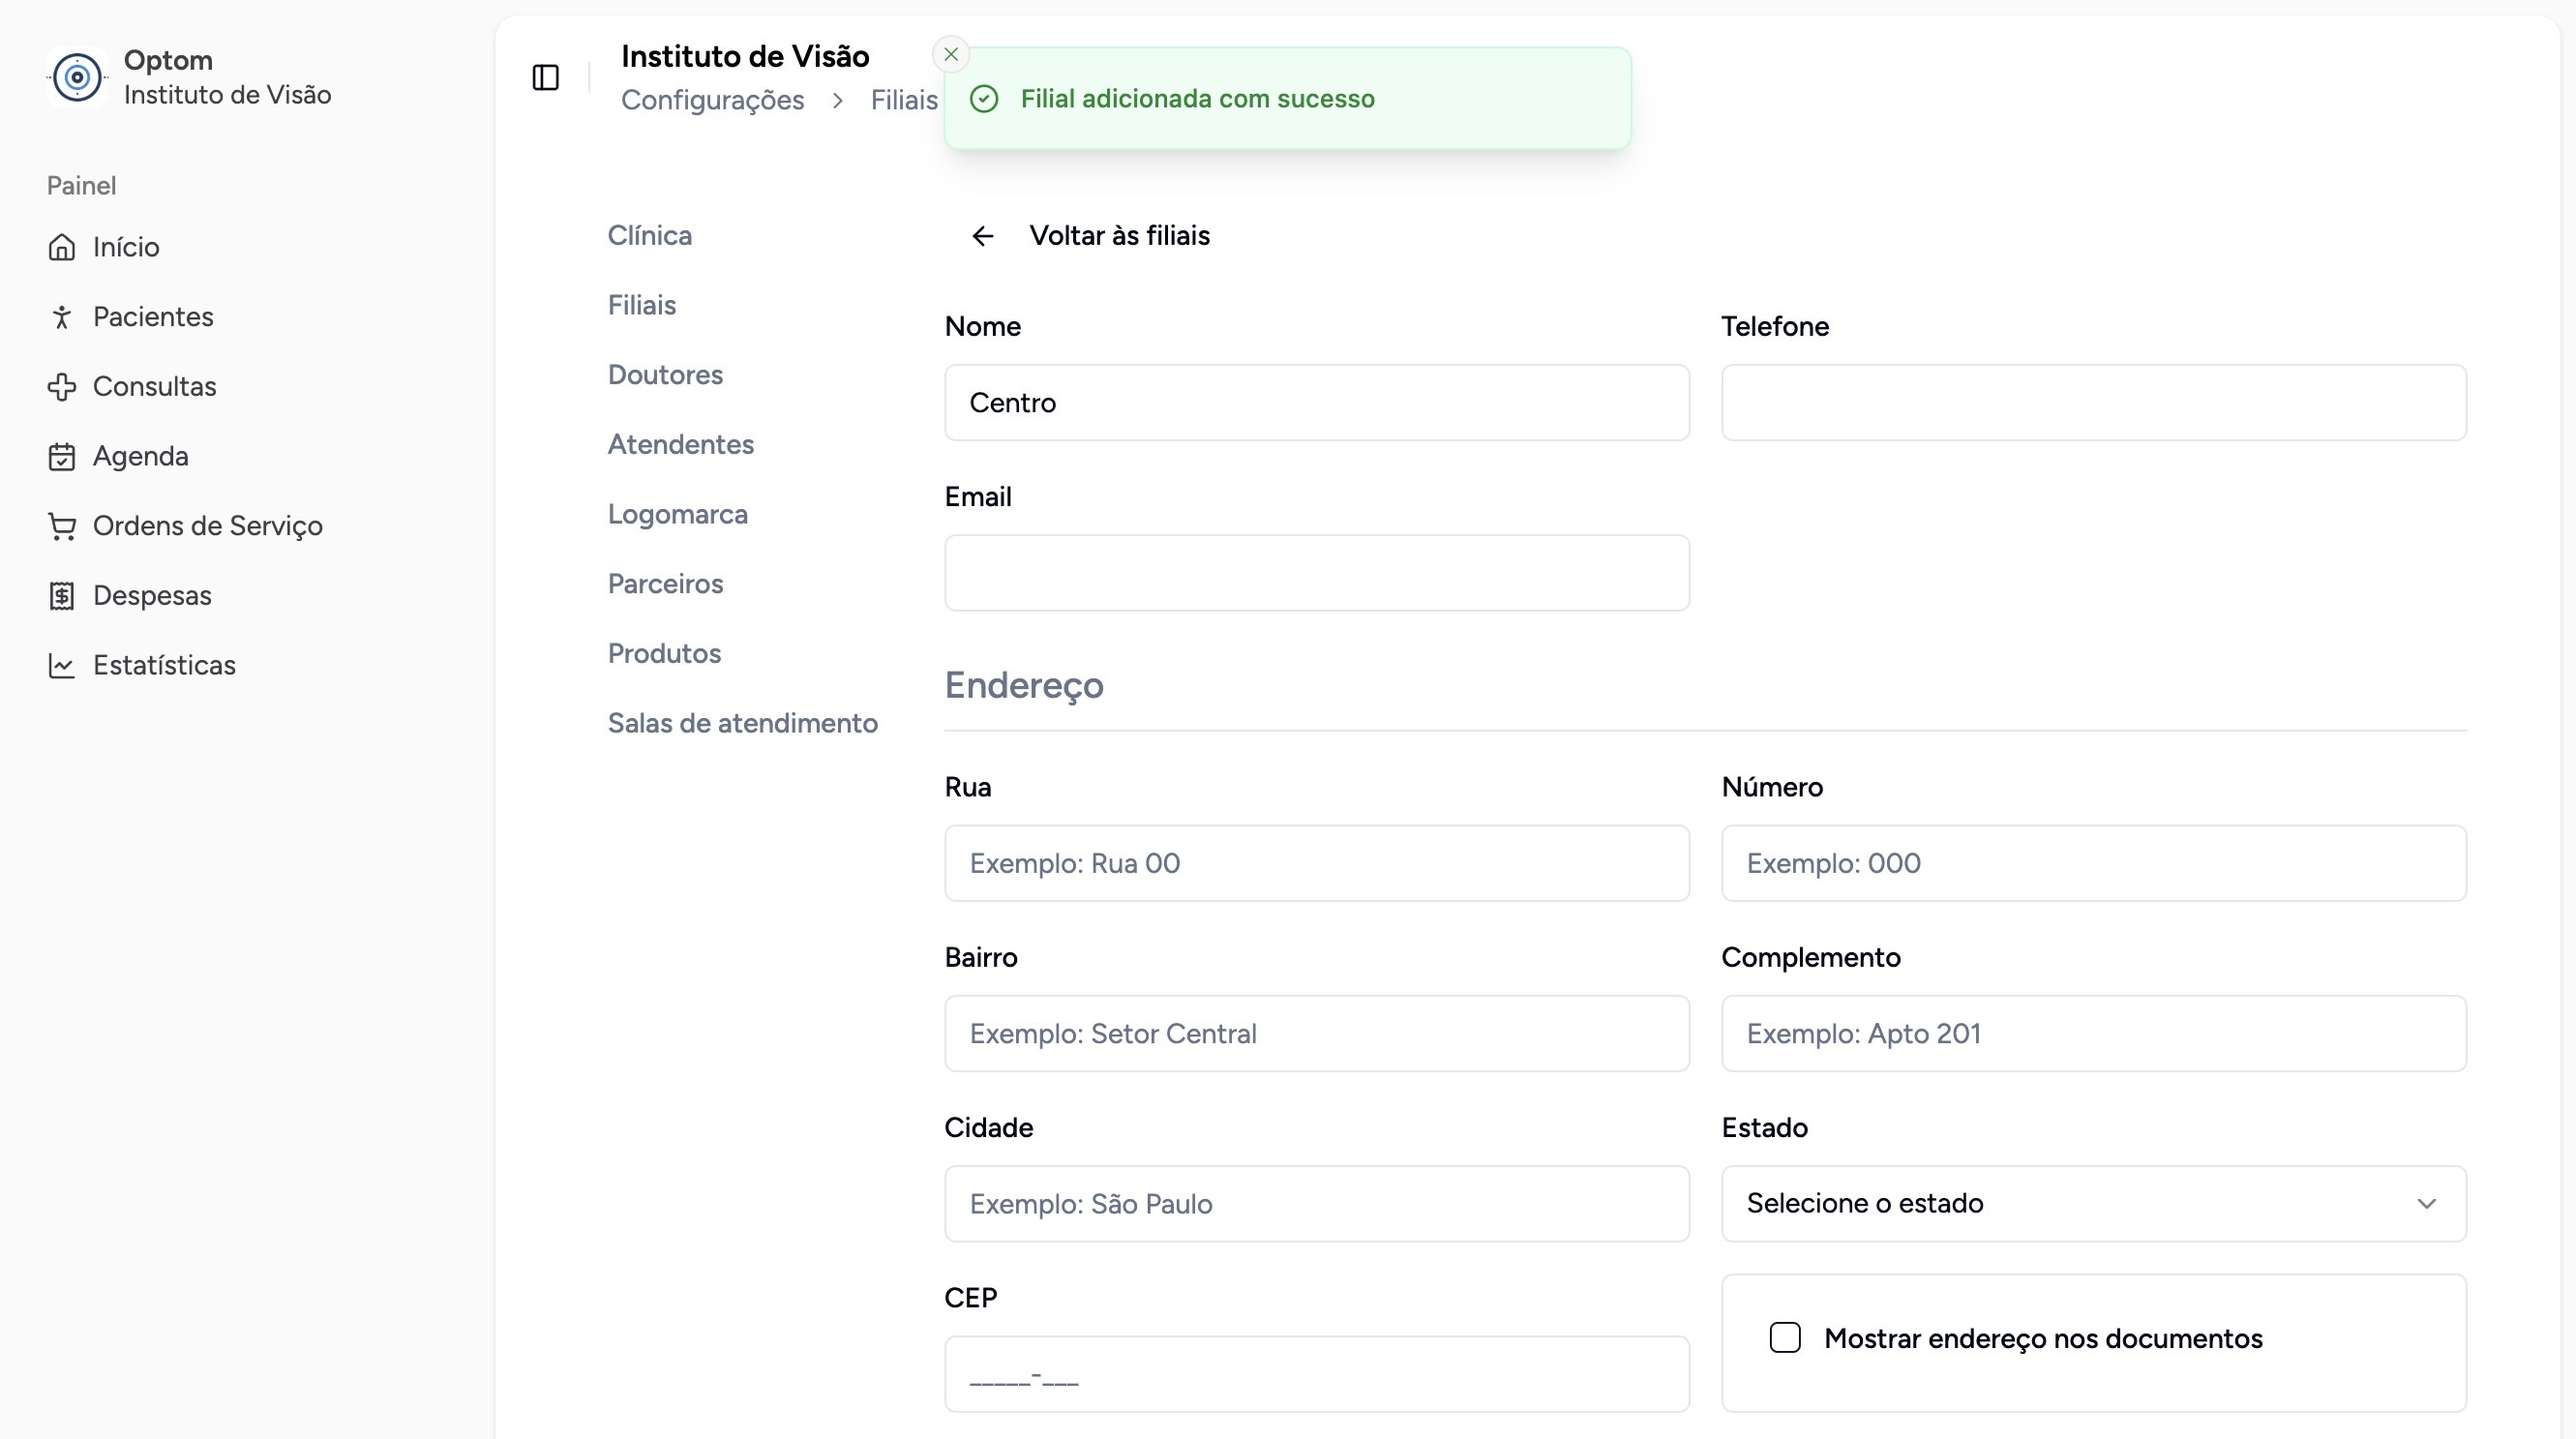The width and height of the screenshot is (2576, 1439).
Task: Click the Despesas receipt icon
Action: (x=62, y=596)
